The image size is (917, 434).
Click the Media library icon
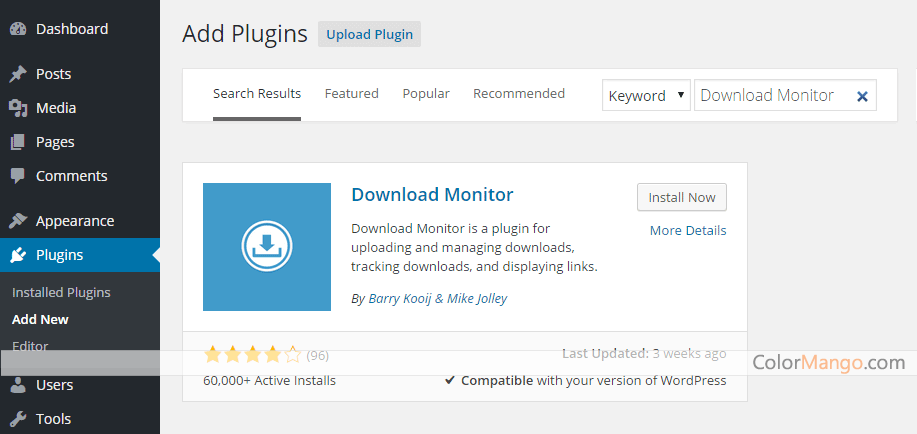coord(18,108)
